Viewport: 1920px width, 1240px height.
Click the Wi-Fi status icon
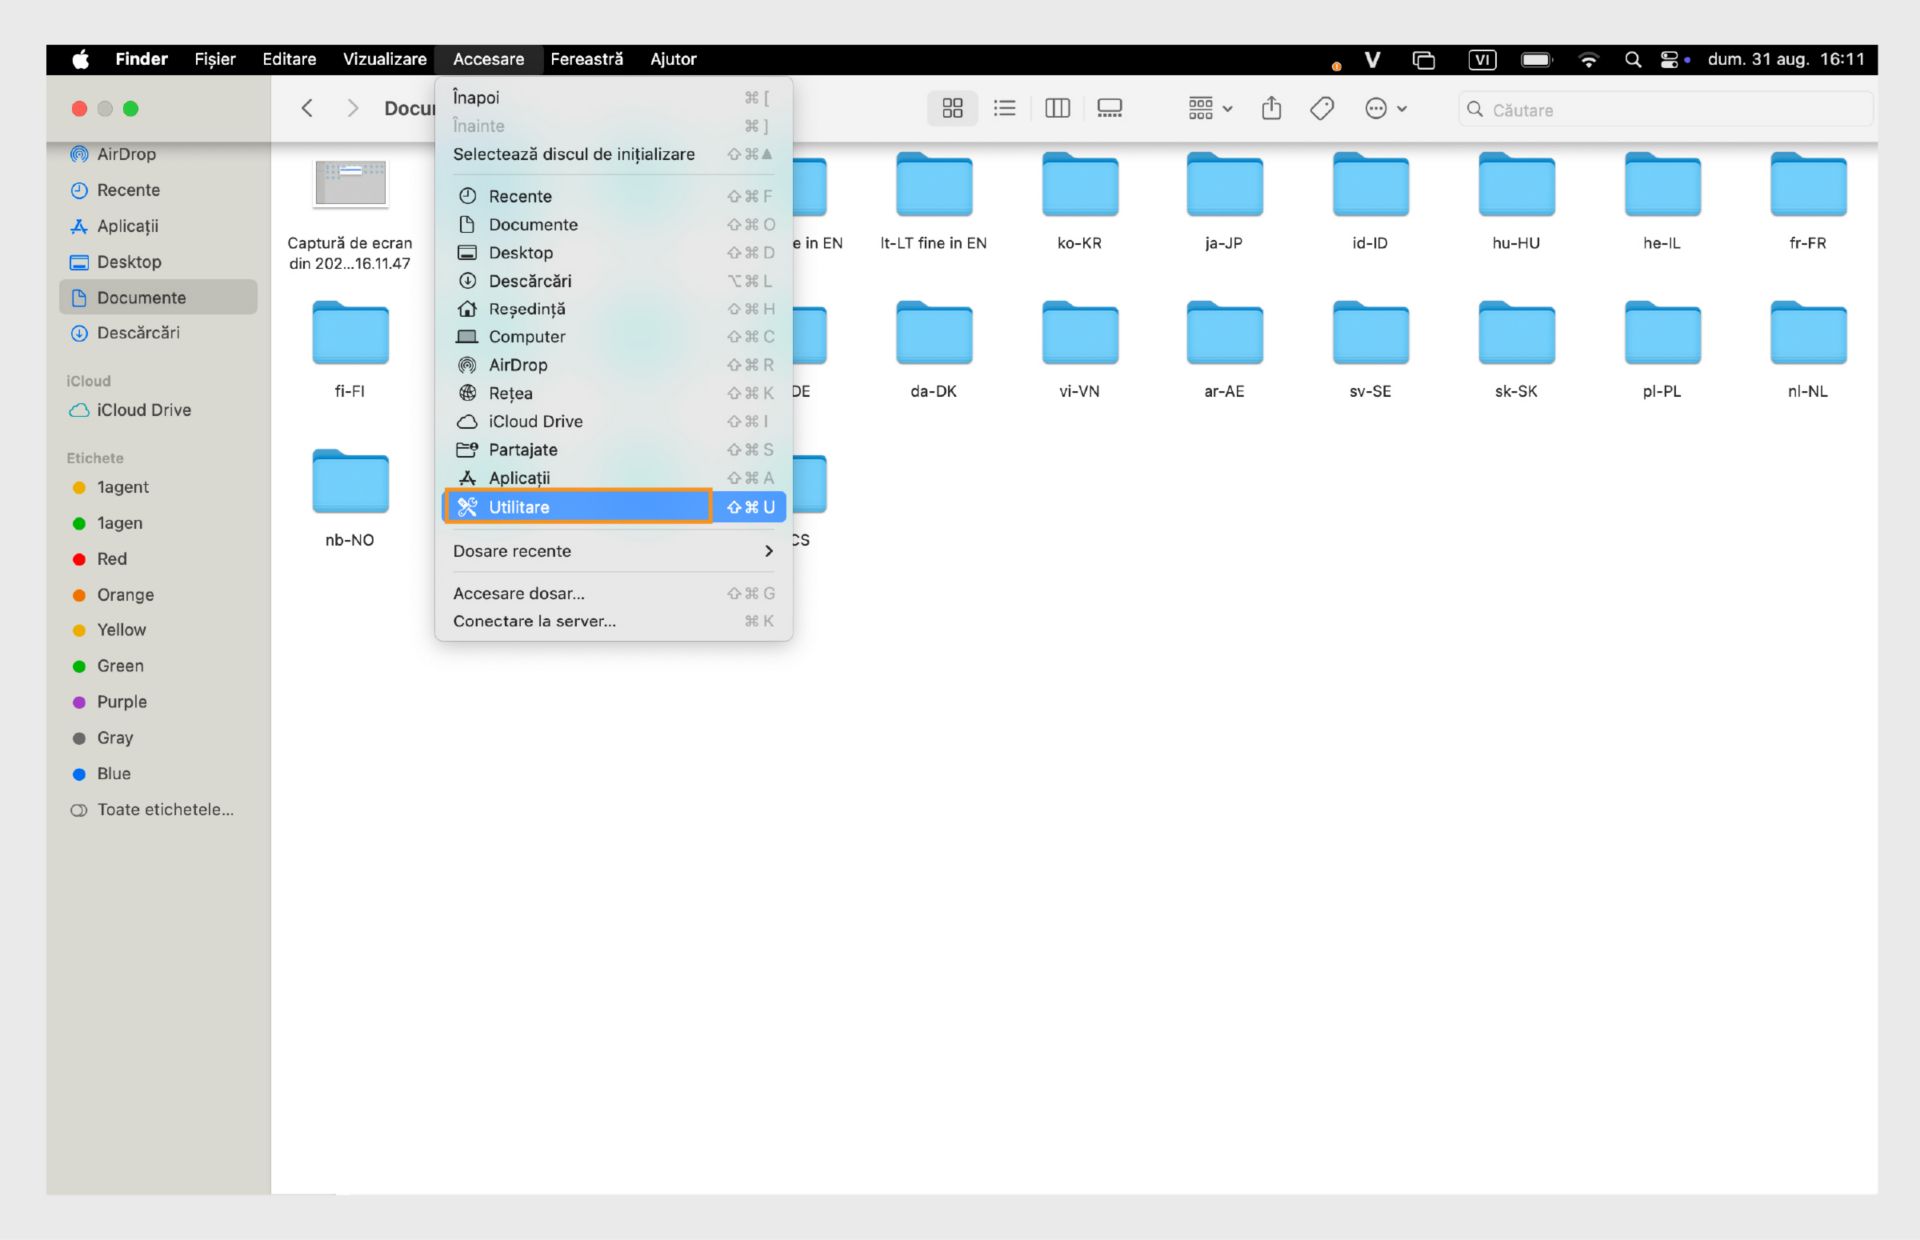coord(1588,60)
